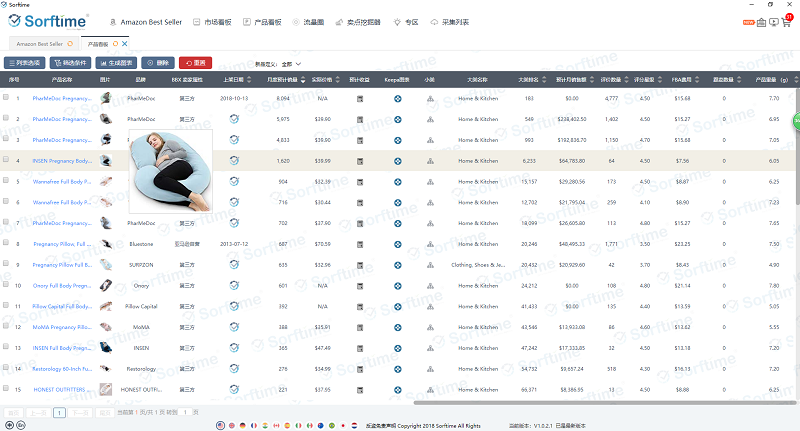Screen dimensions: 800x431
Task: Sort by 月度预计销量 column arrows
Action: click(x=303, y=80)
